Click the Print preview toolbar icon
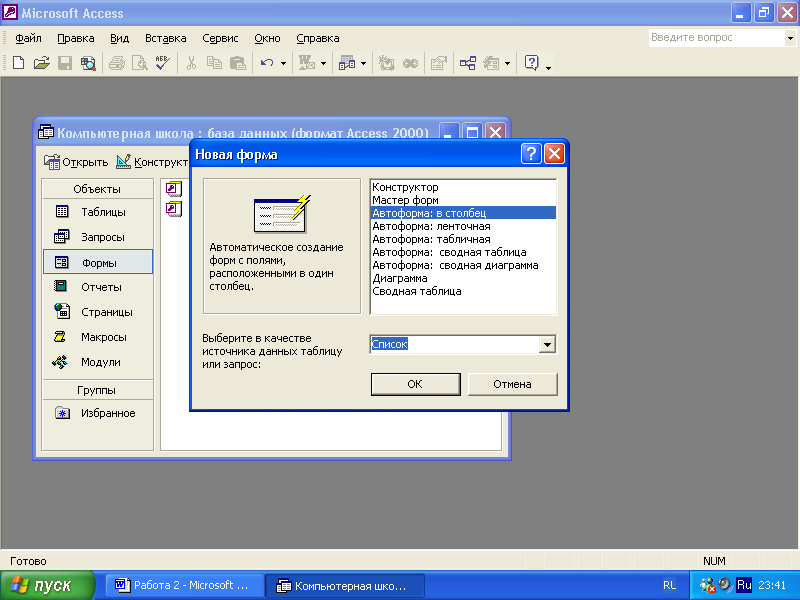Viewport: 800px width, 600px height. pyautogui.click(x=139, y=63)
